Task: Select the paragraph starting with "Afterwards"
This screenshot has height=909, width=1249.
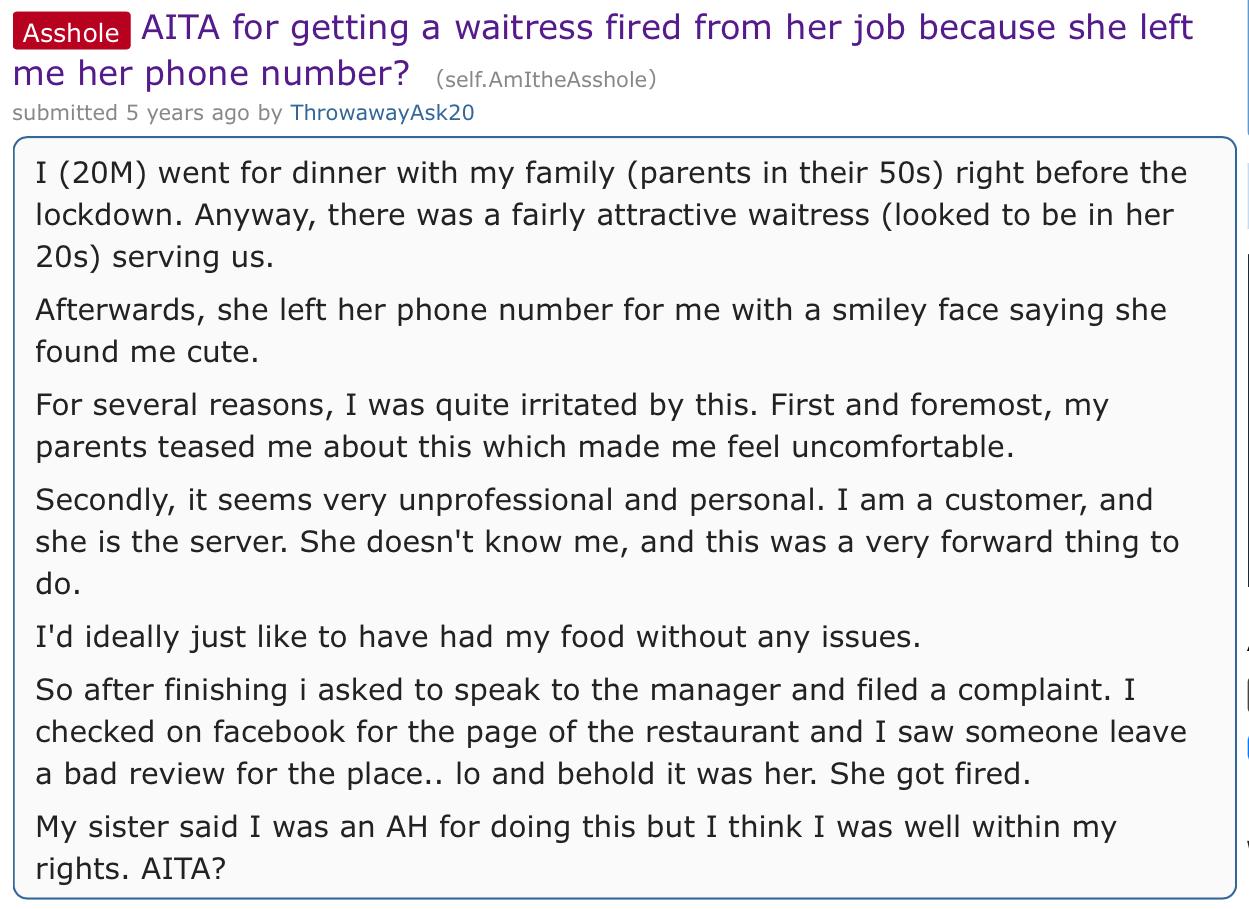Action: (x=600, y=330)
